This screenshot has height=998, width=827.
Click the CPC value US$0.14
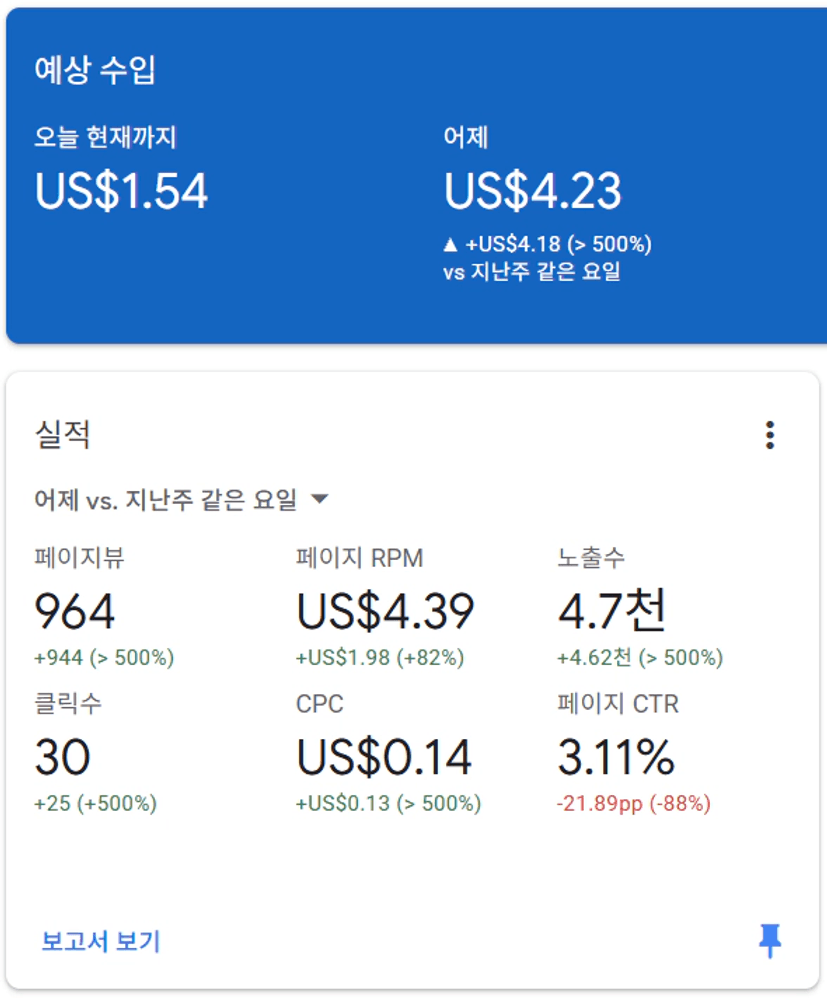pos(384,757)
